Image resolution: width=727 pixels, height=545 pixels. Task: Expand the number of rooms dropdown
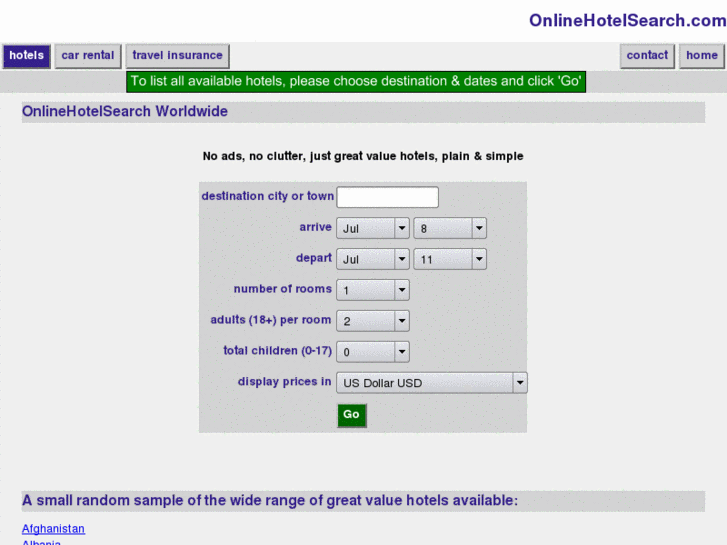click(x=373, y=290)
